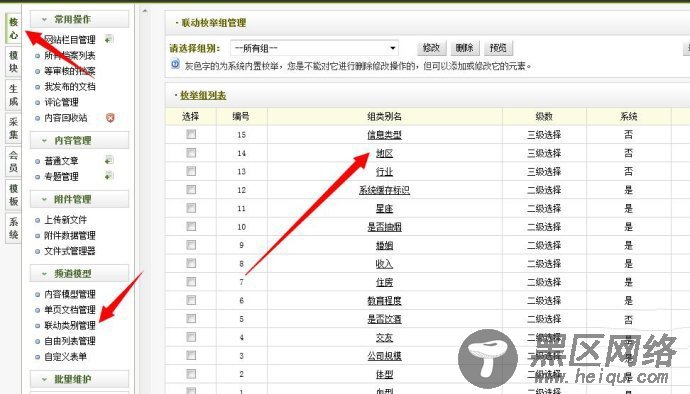Switch to the 模块 side tab
690x394 pixels.
coord(14,61)
